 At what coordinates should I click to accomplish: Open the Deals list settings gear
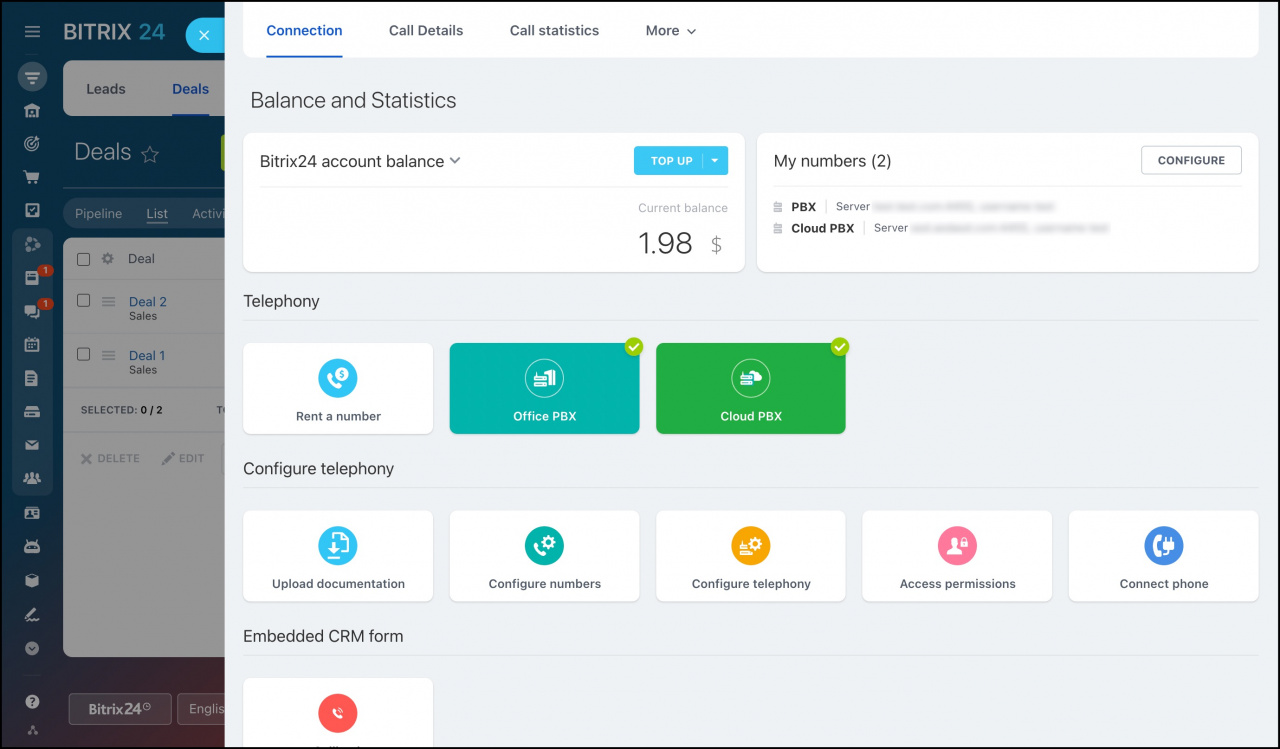pos(108,259)
